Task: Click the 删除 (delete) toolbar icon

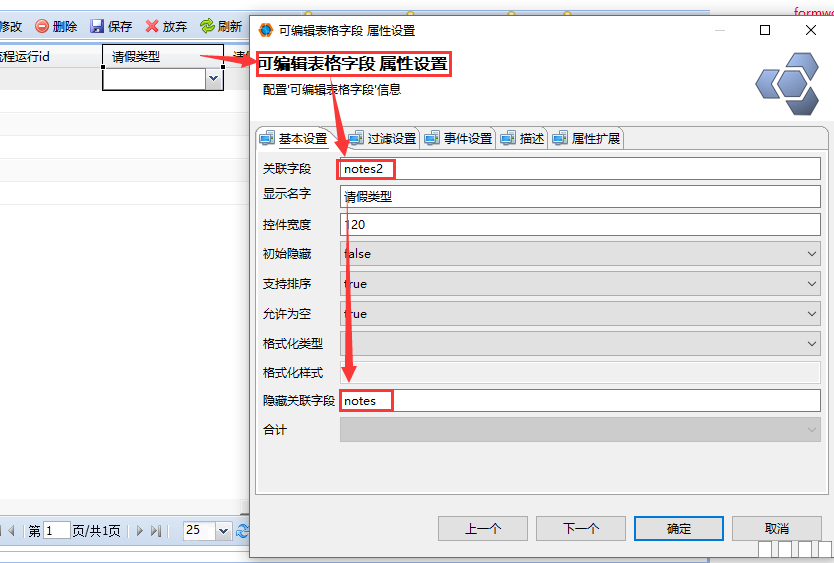Action: pyautogui.click(x=42, y=27)
